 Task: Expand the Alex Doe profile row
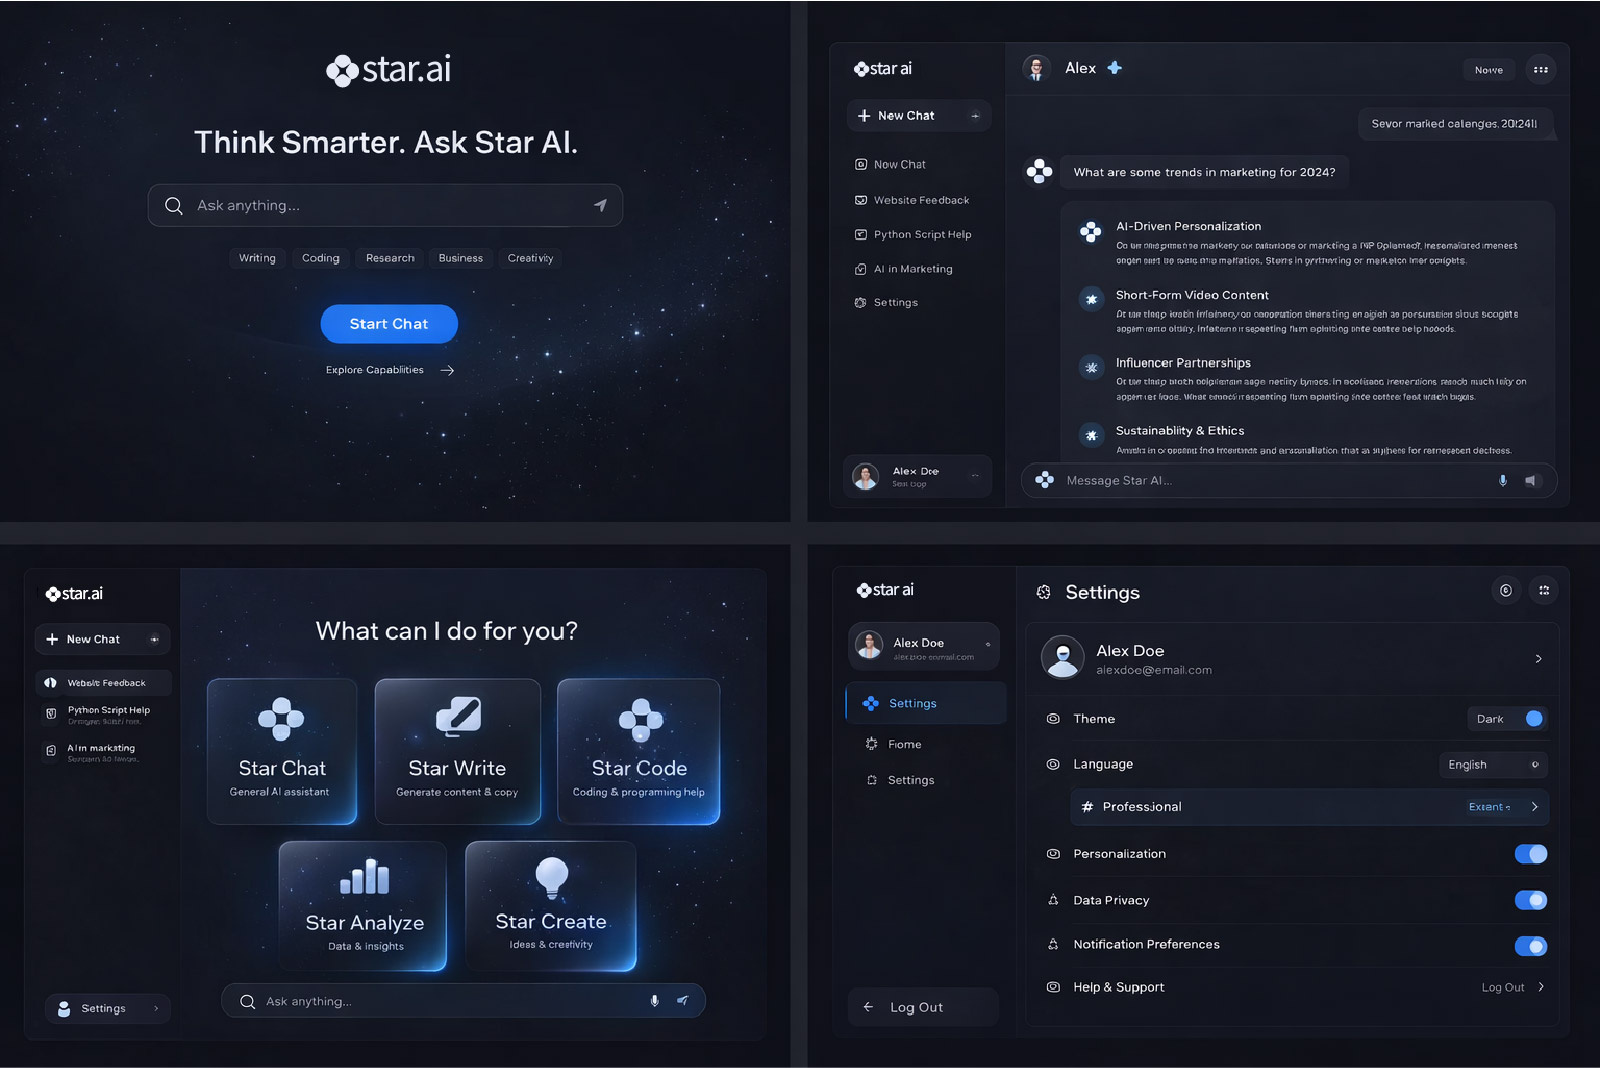pyautogui.click(x=1292, y=659)
